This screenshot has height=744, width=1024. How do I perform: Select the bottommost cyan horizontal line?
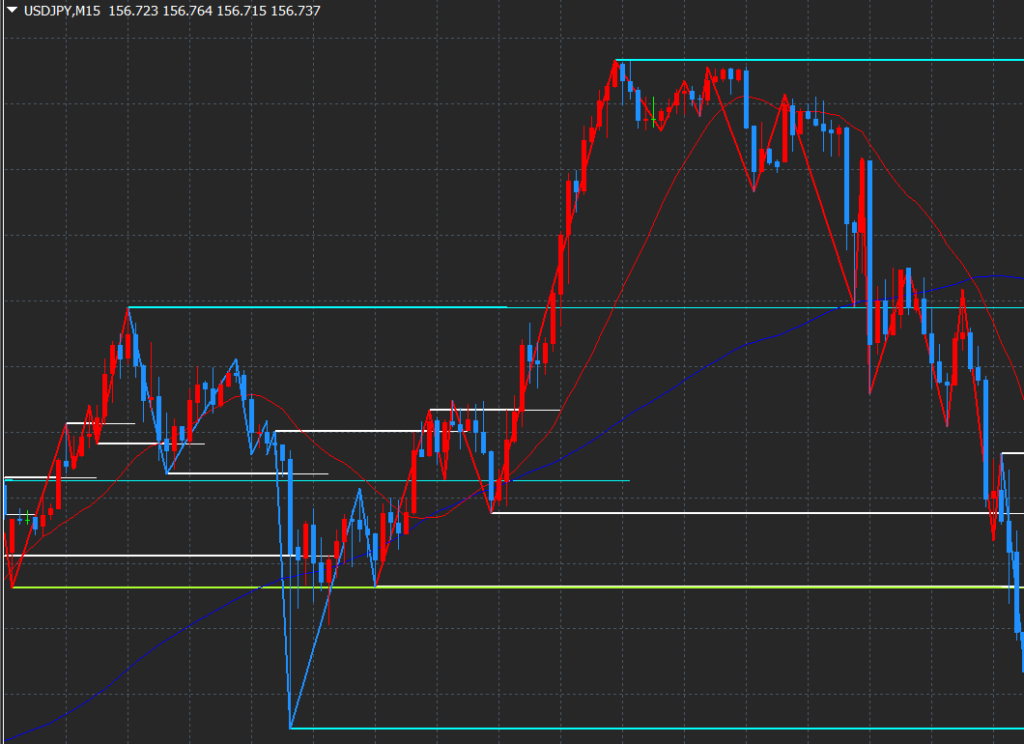click(x=650, y=728)
